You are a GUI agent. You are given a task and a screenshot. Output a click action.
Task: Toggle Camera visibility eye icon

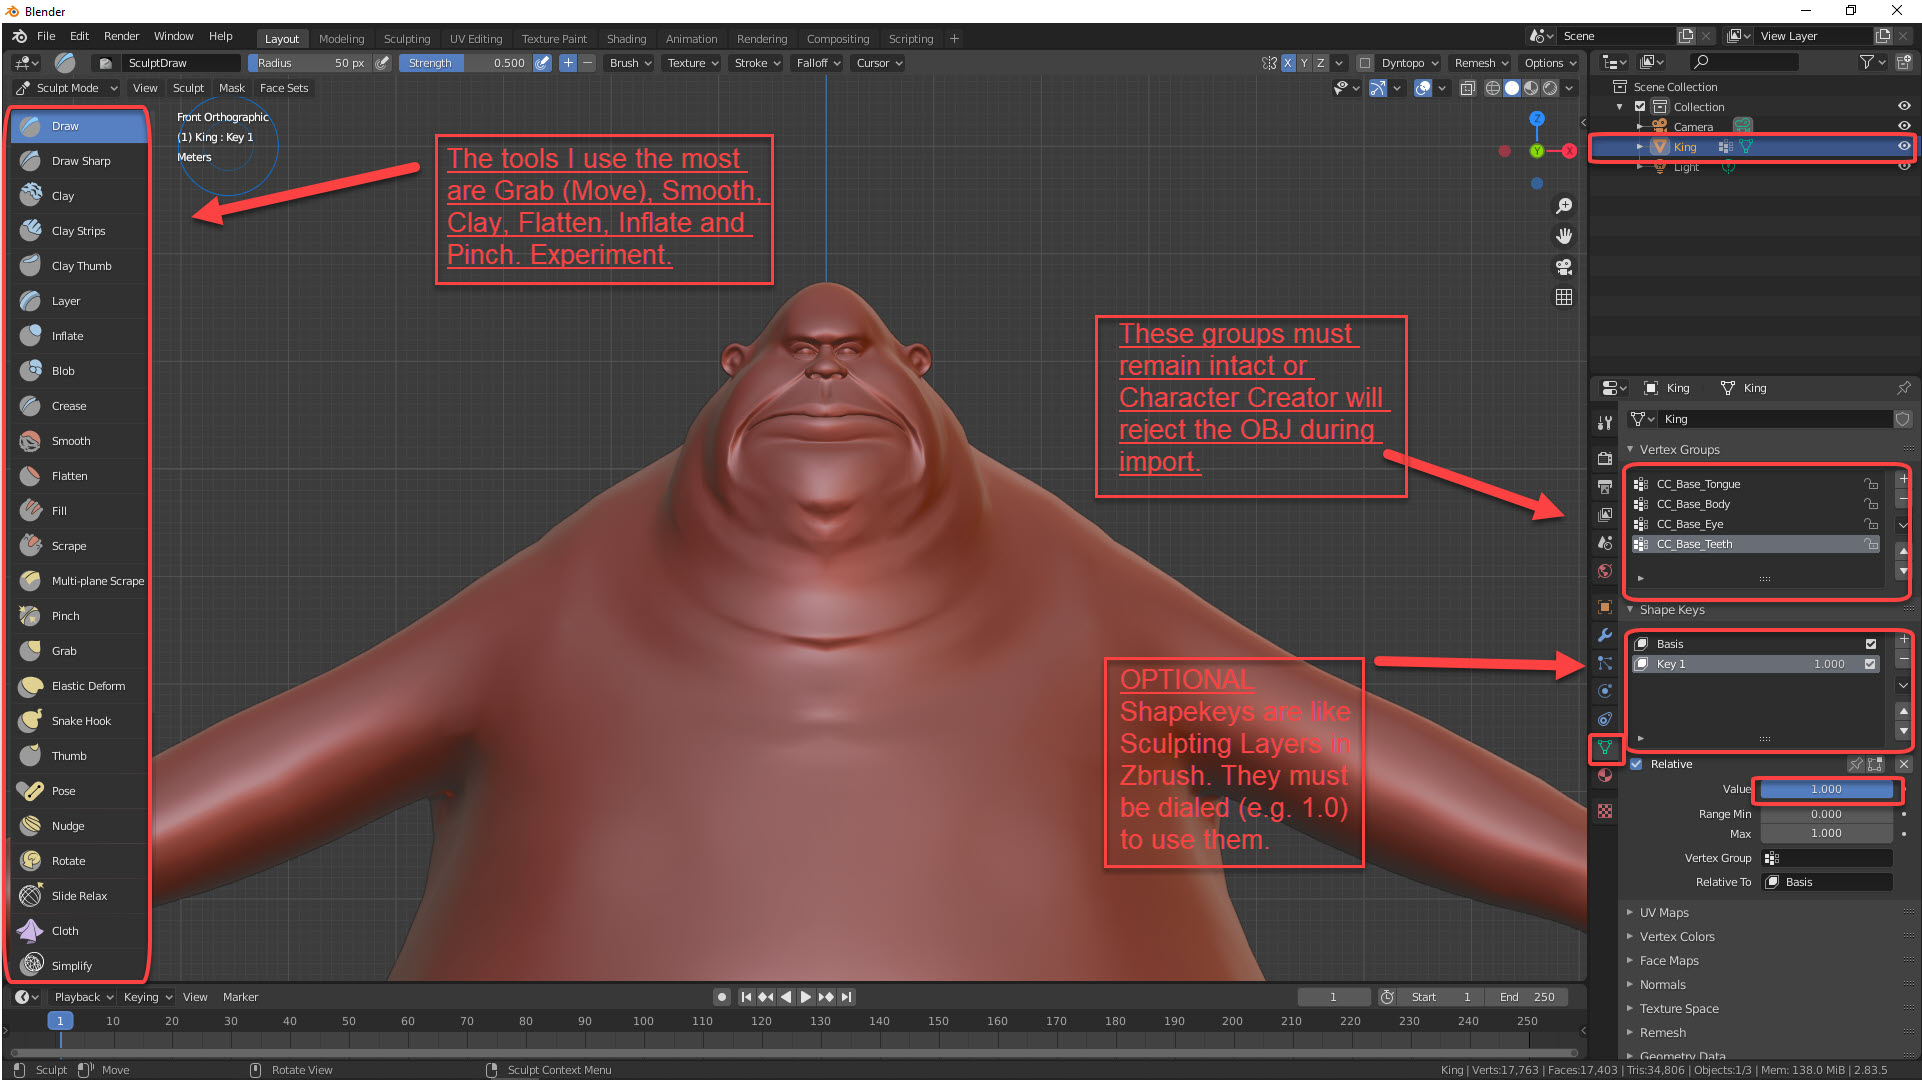pyautogui.click(x=1904, y=126)
